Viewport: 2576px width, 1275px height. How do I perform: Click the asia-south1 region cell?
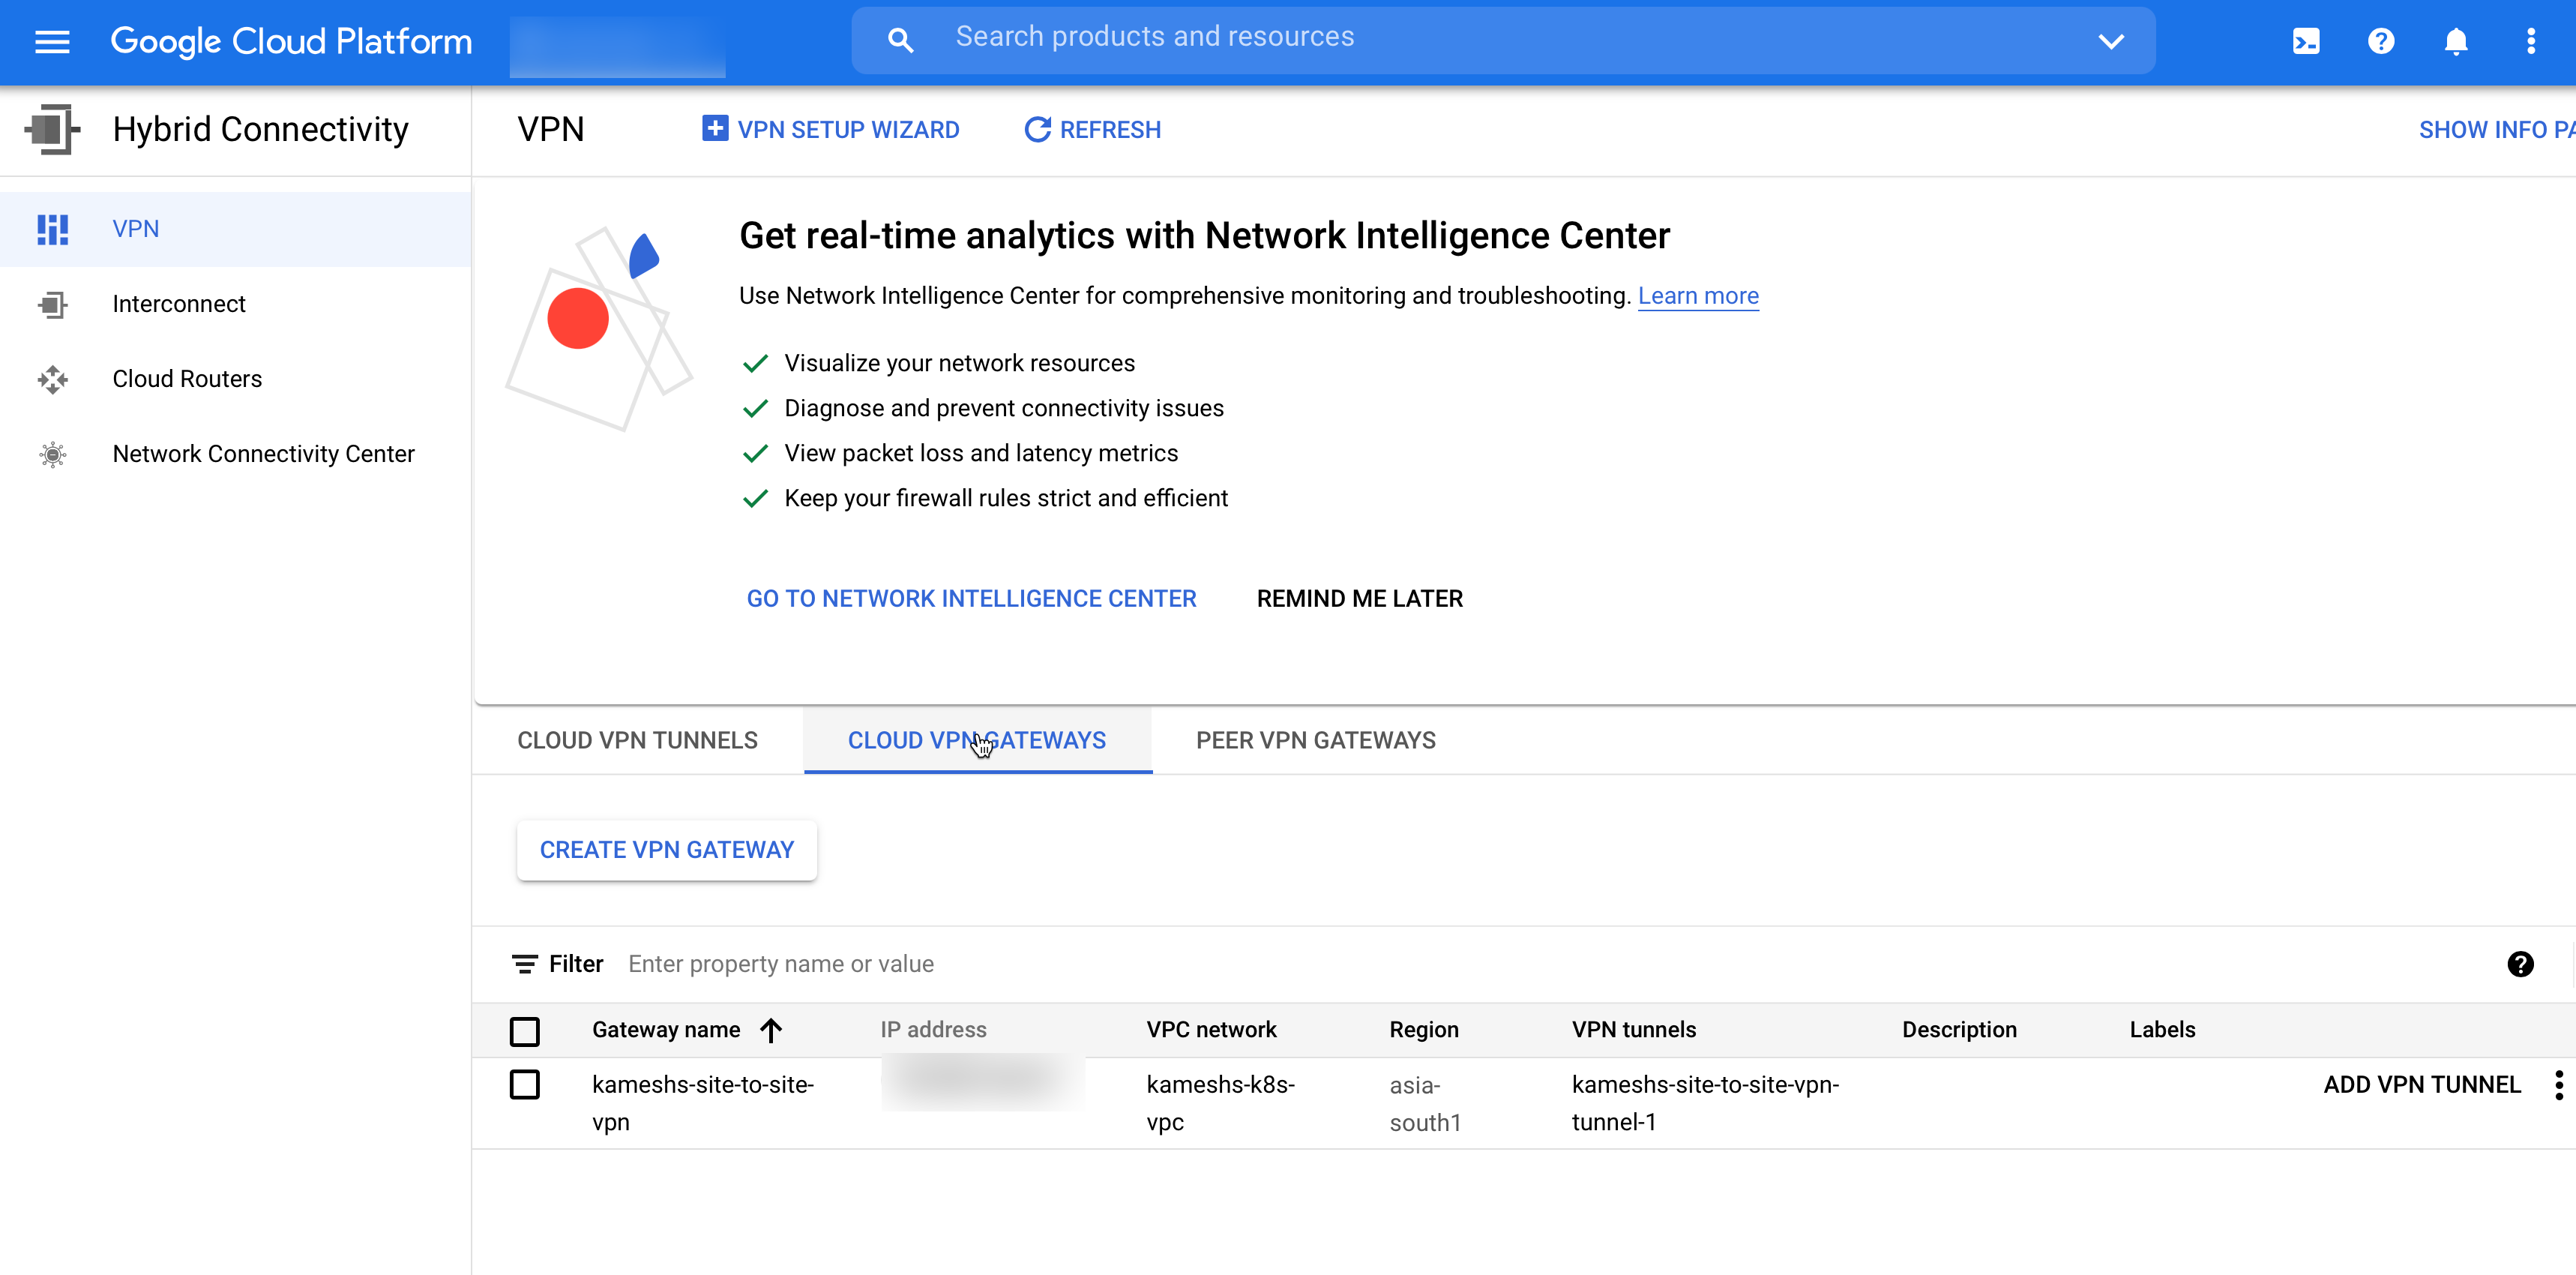point(1425,1104)
